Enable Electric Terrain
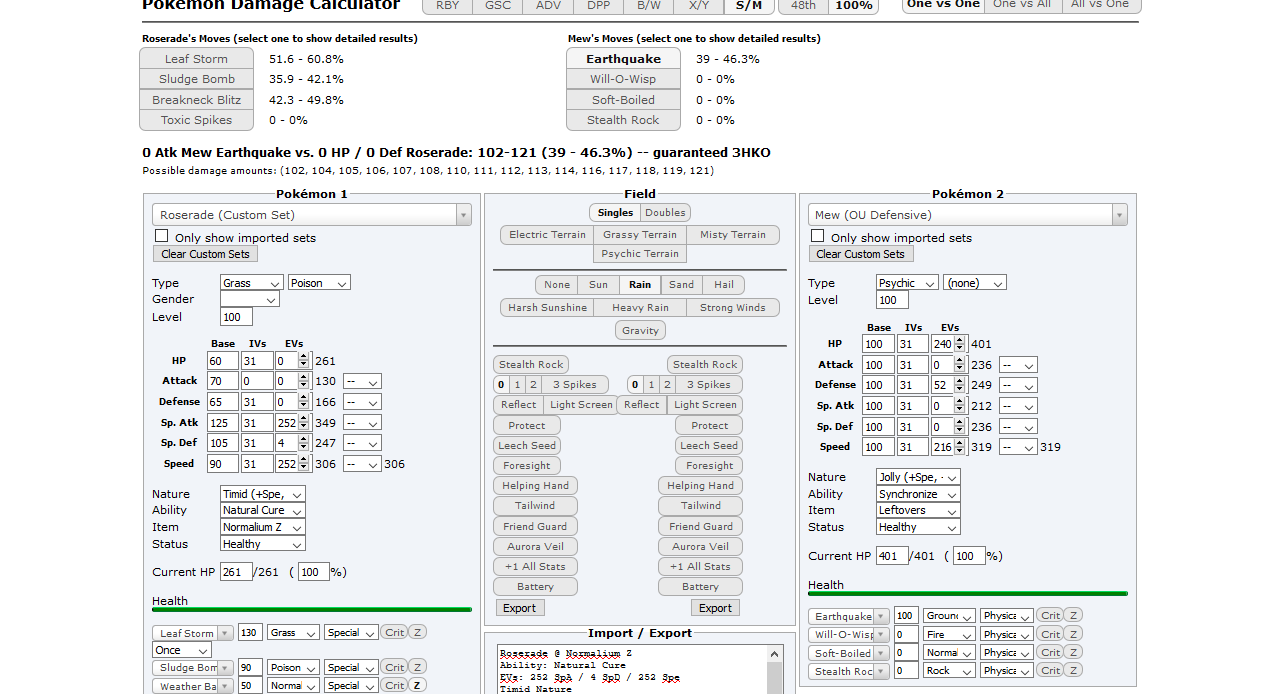Screen dimensions: 1280x694 [547, 235]
